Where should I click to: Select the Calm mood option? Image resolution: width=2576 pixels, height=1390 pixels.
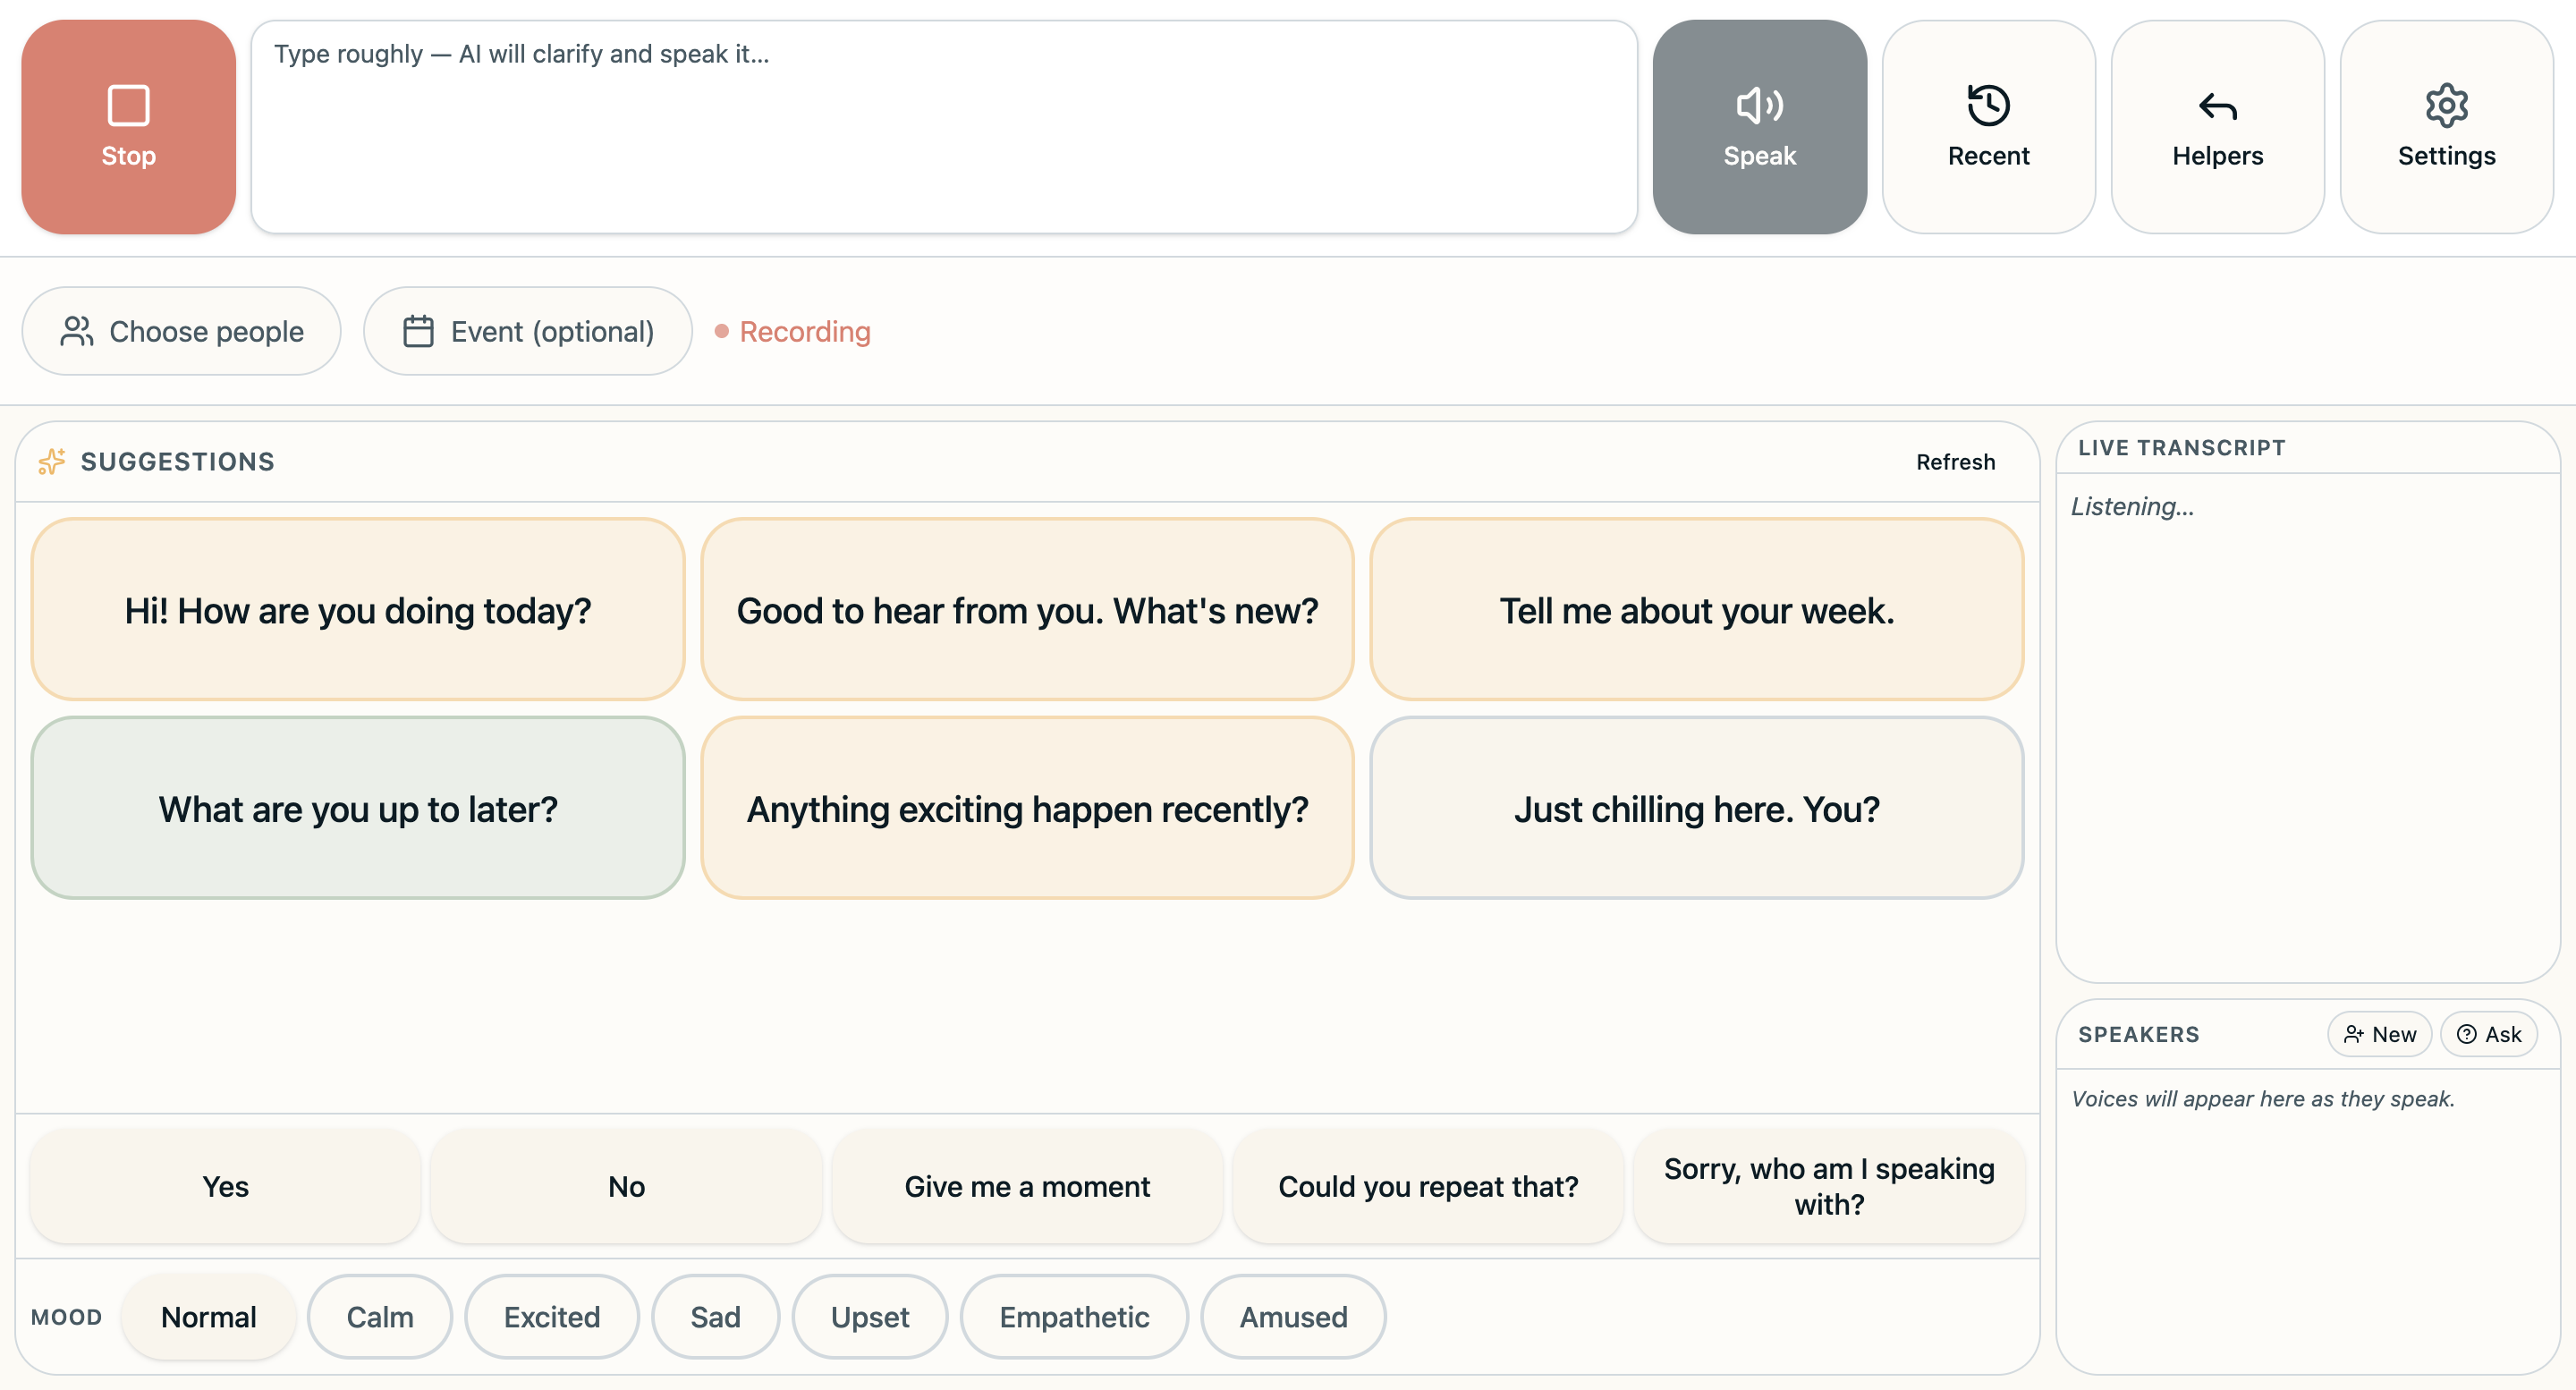(380, 1316)
